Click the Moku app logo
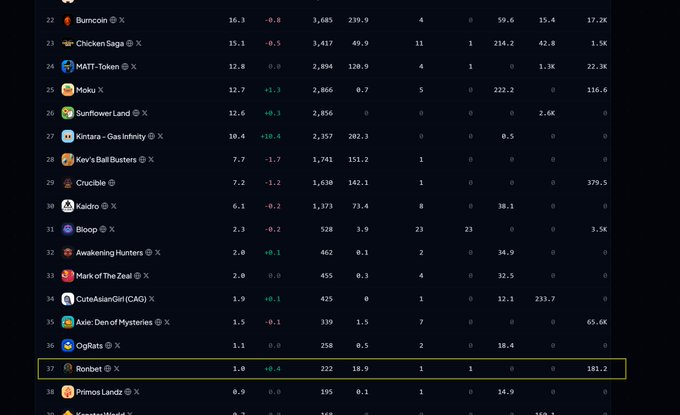 point(68,90)
